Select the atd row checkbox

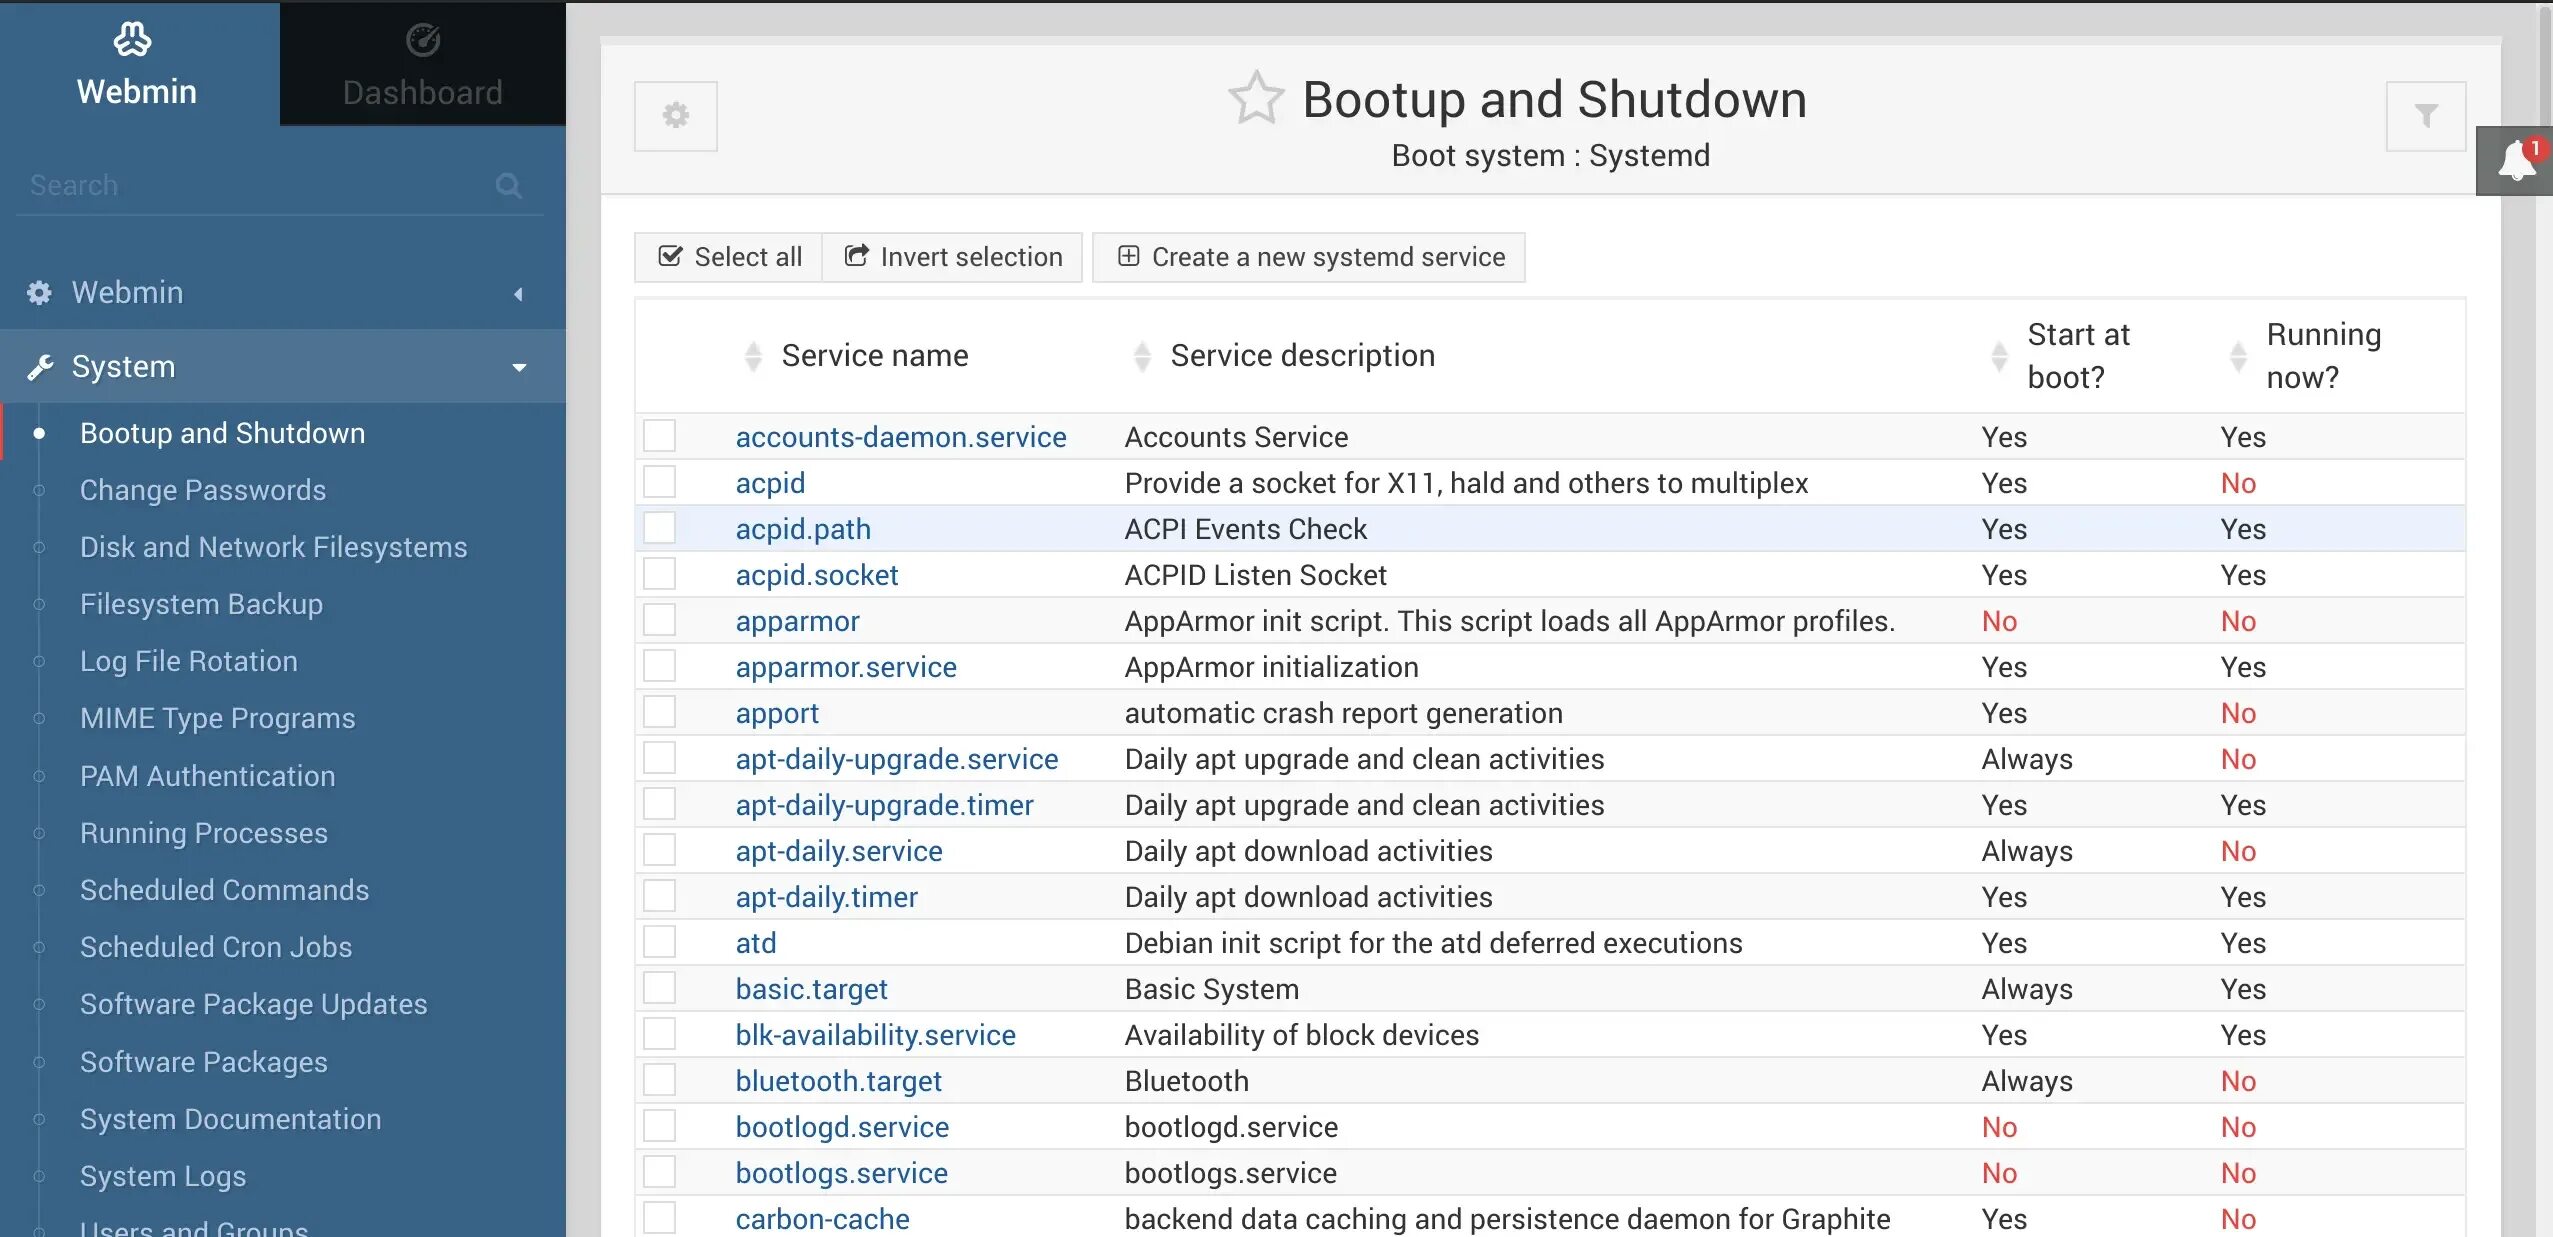pyautogui.click(x=659, y=942)
